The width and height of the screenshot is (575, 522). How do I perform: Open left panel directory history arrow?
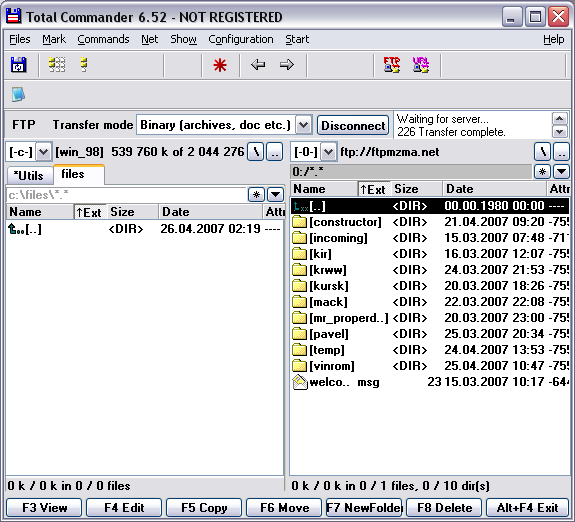276,195
